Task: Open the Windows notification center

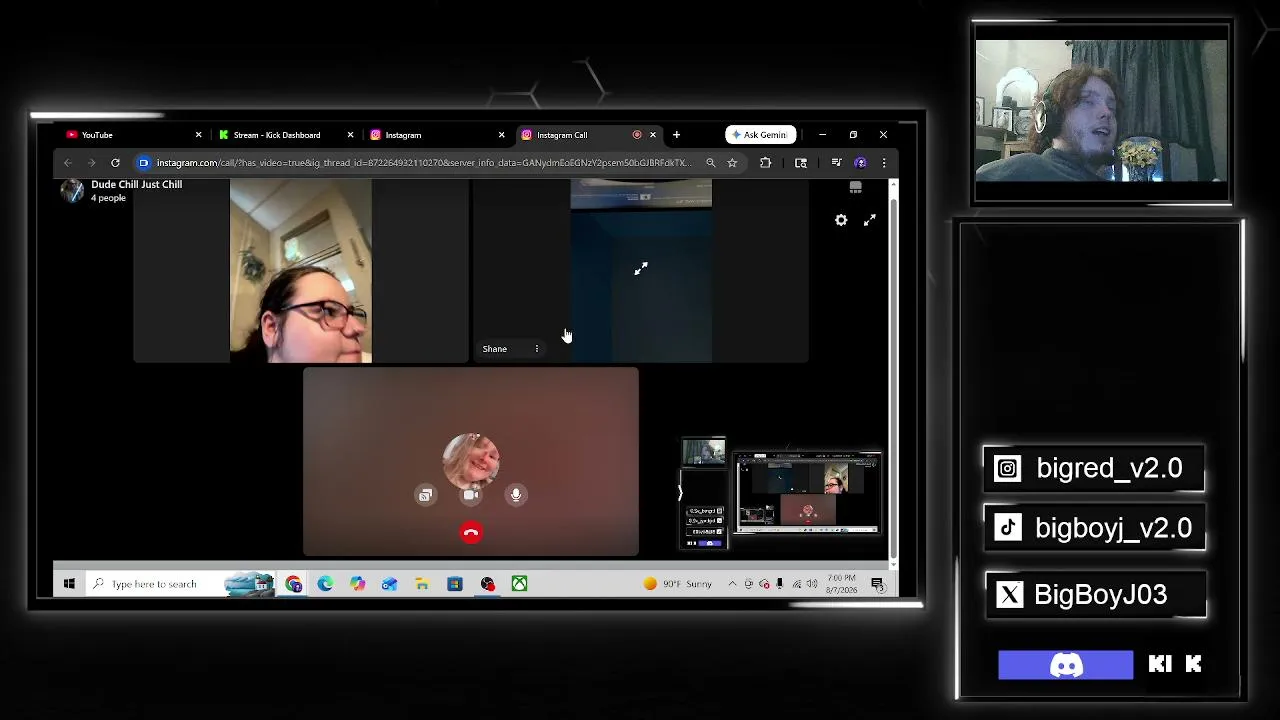Action: (878, 584)
